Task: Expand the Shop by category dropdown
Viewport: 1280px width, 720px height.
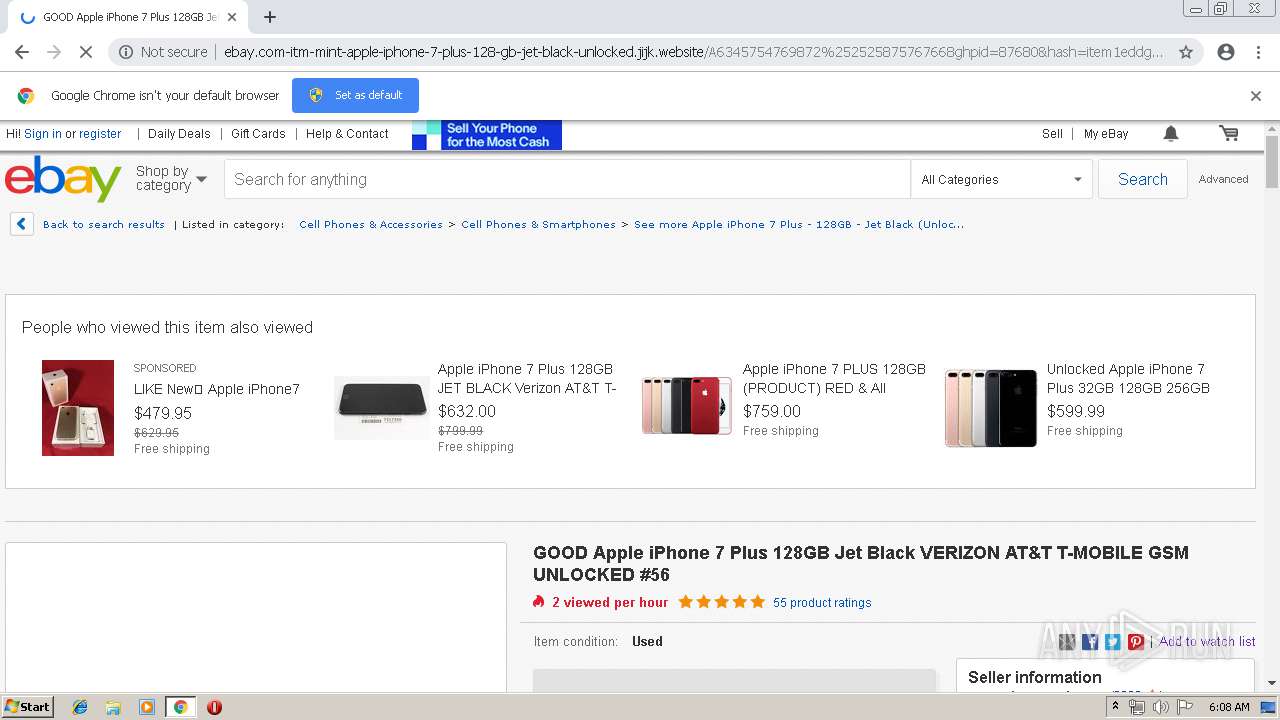Action: pyautogui.click(x=171, y=178)
